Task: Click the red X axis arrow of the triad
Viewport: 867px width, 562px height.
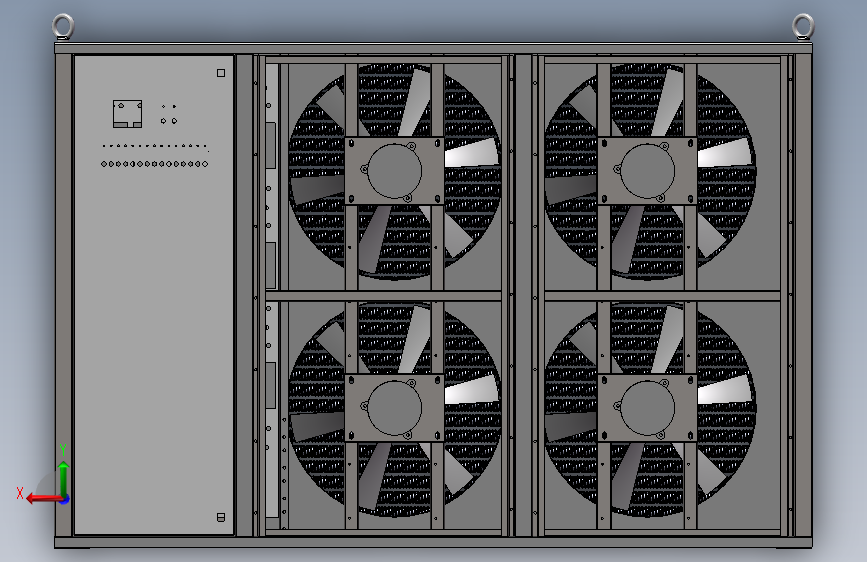Action: coord(44,499)
